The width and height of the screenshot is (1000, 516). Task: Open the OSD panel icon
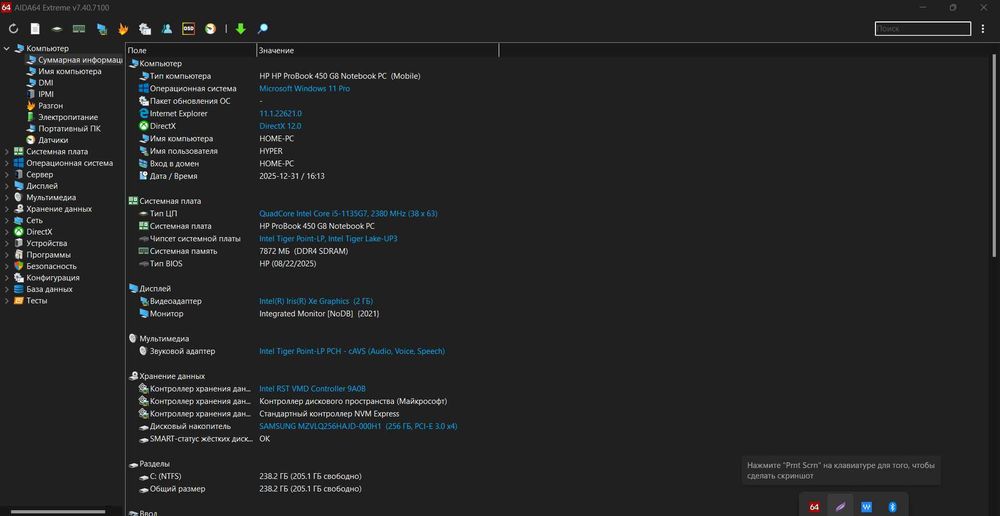(x=189, y=29)
